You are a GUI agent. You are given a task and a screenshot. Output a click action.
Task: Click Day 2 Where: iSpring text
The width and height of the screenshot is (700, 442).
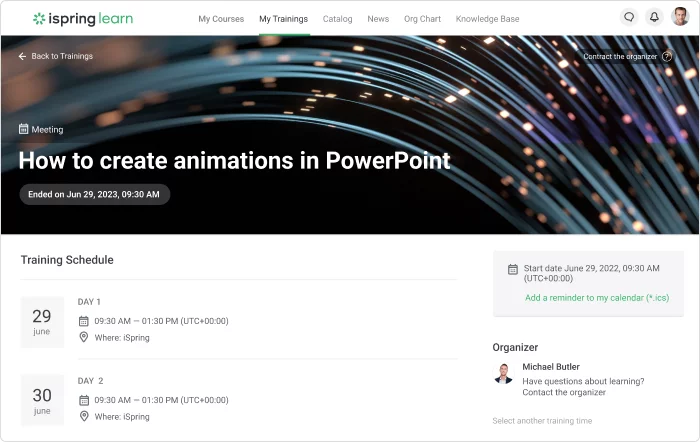122,417
